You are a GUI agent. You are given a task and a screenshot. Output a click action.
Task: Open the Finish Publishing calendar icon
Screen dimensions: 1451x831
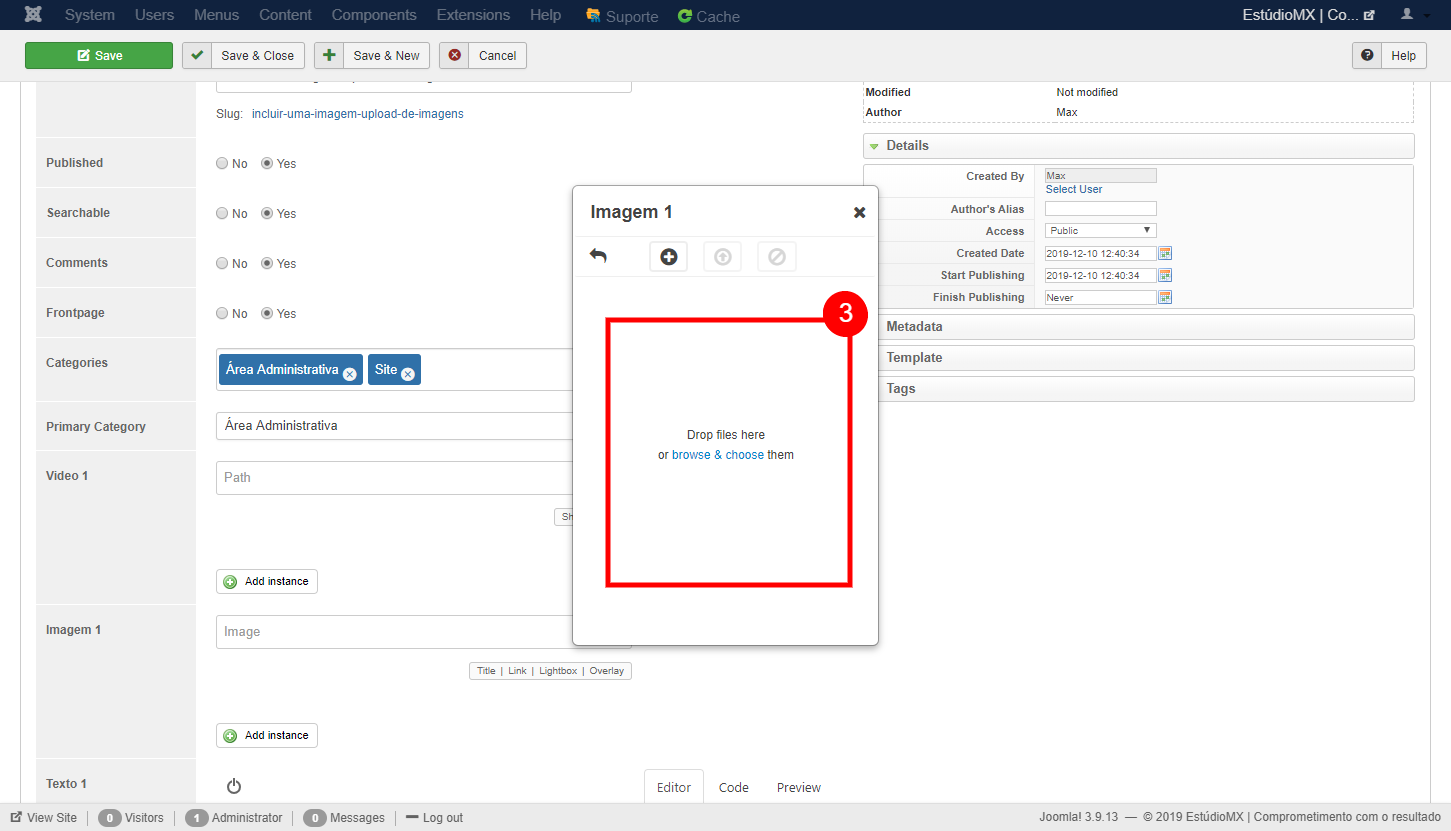click(1165, 297)
